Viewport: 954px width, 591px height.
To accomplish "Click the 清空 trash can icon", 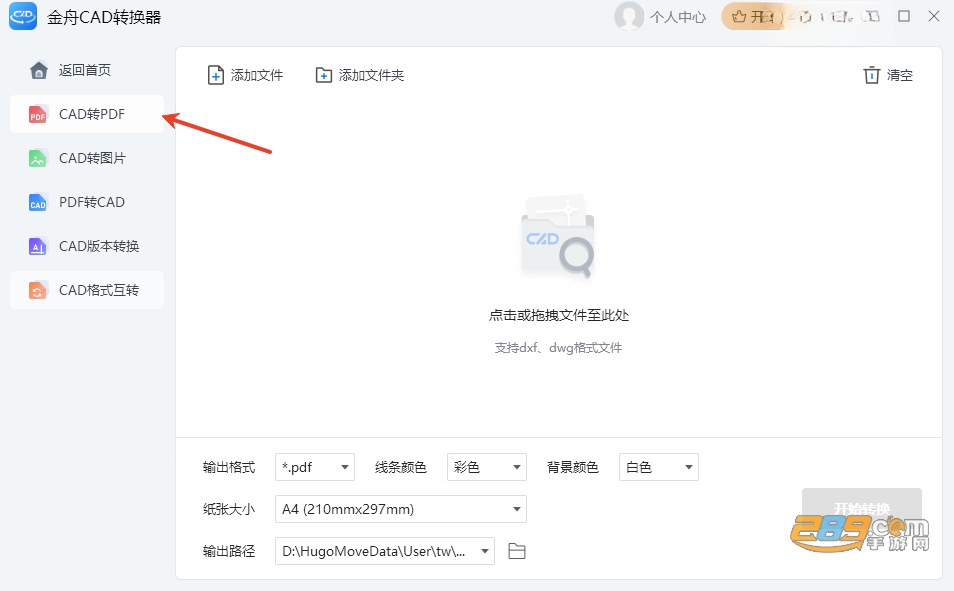I will click(x=871, y=75).
